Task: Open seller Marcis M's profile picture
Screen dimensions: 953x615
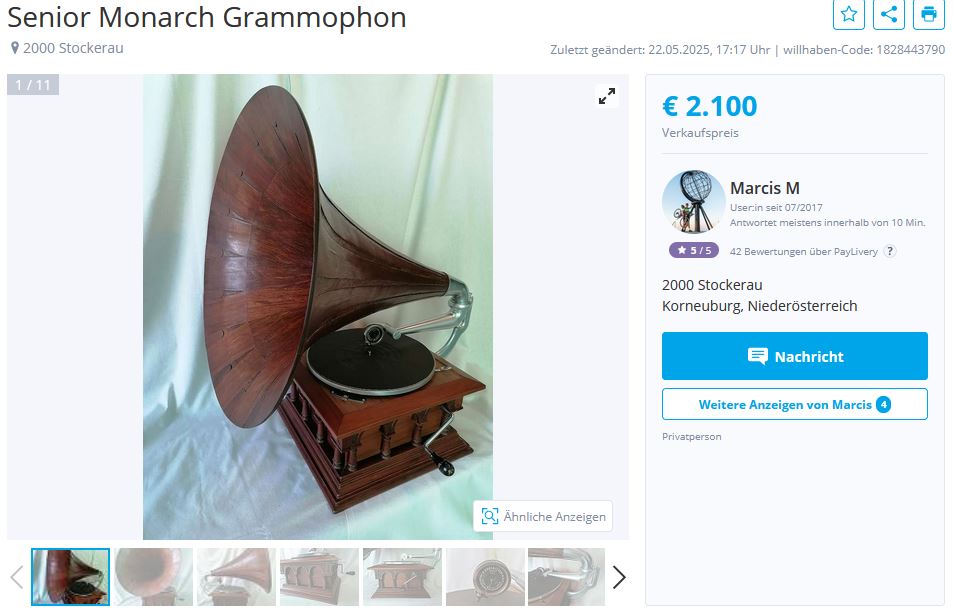Action: pyautogui.click(x=693, y=202)
